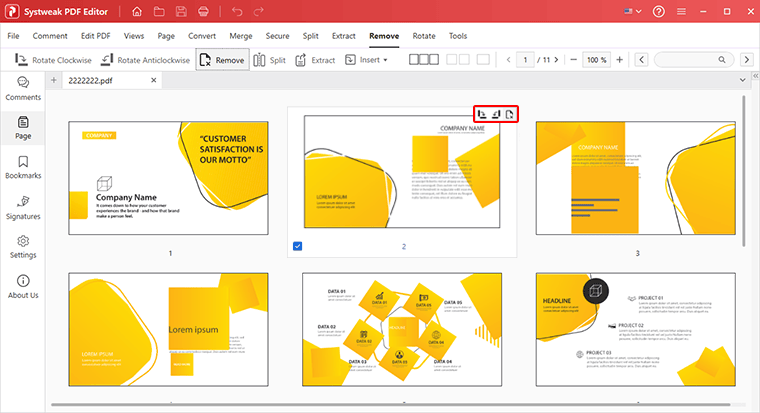Click the Remove button in toolbar
Screen dimensions: 760x413
(x=222, y=60)
